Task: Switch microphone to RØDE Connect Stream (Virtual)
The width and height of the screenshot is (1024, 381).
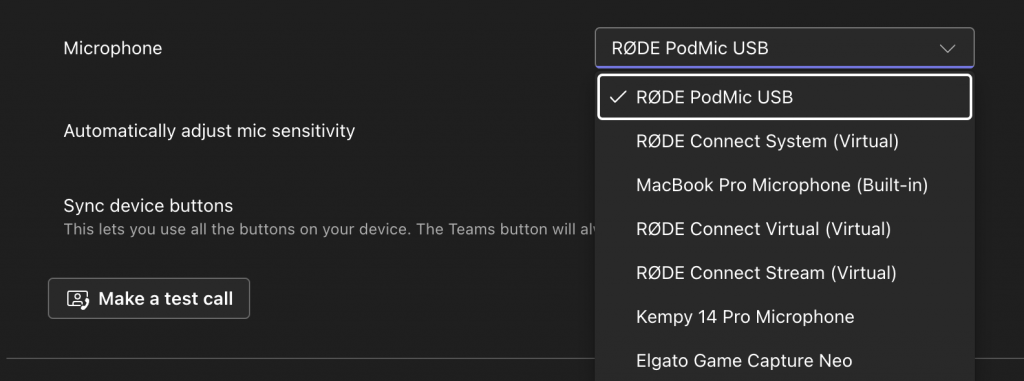Action: (x=784, y=273)
